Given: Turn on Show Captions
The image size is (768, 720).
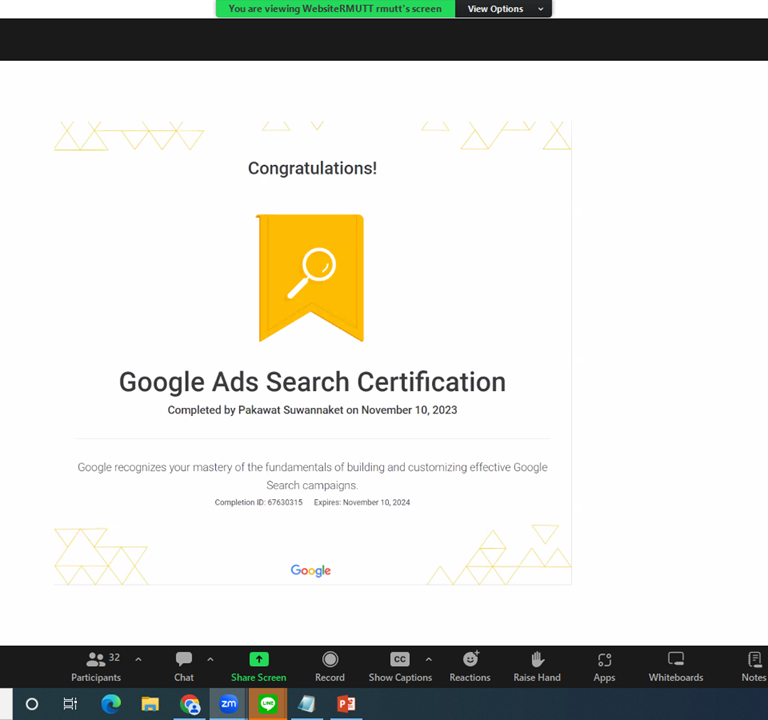Looking at the screenshot, I should tap(400, 667).
